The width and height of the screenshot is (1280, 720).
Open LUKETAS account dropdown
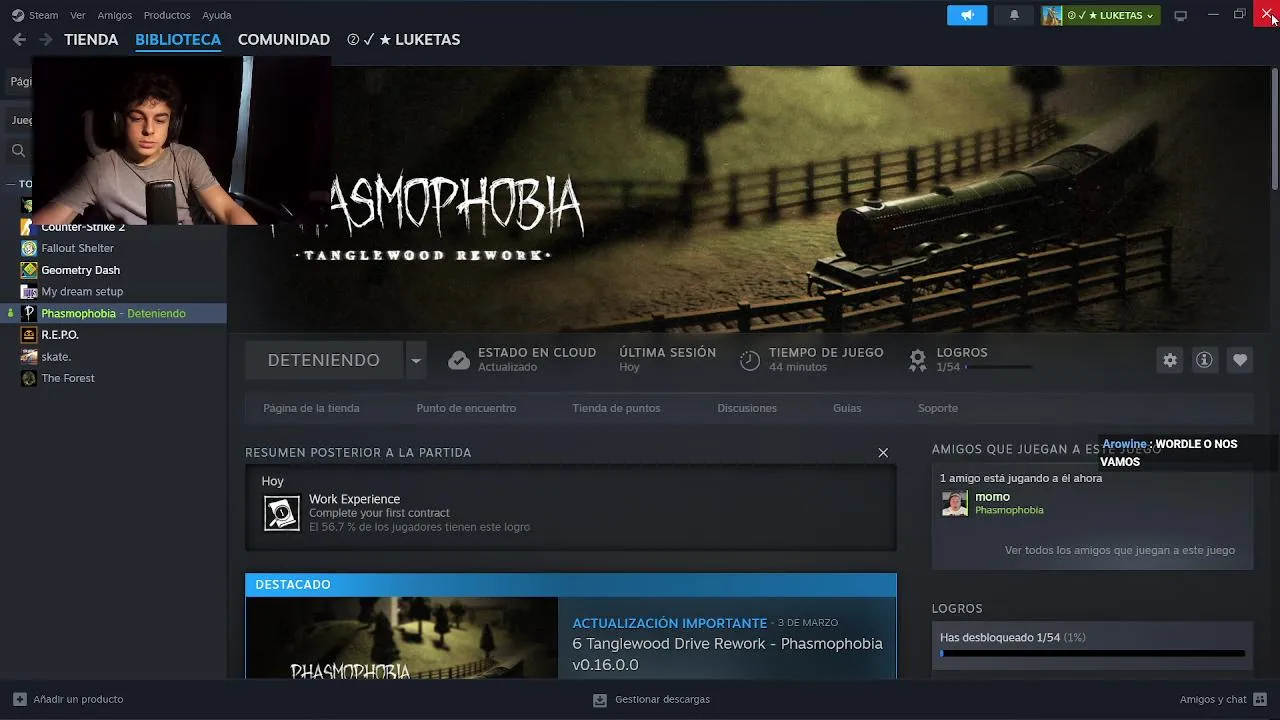[x=1101, y=15]
